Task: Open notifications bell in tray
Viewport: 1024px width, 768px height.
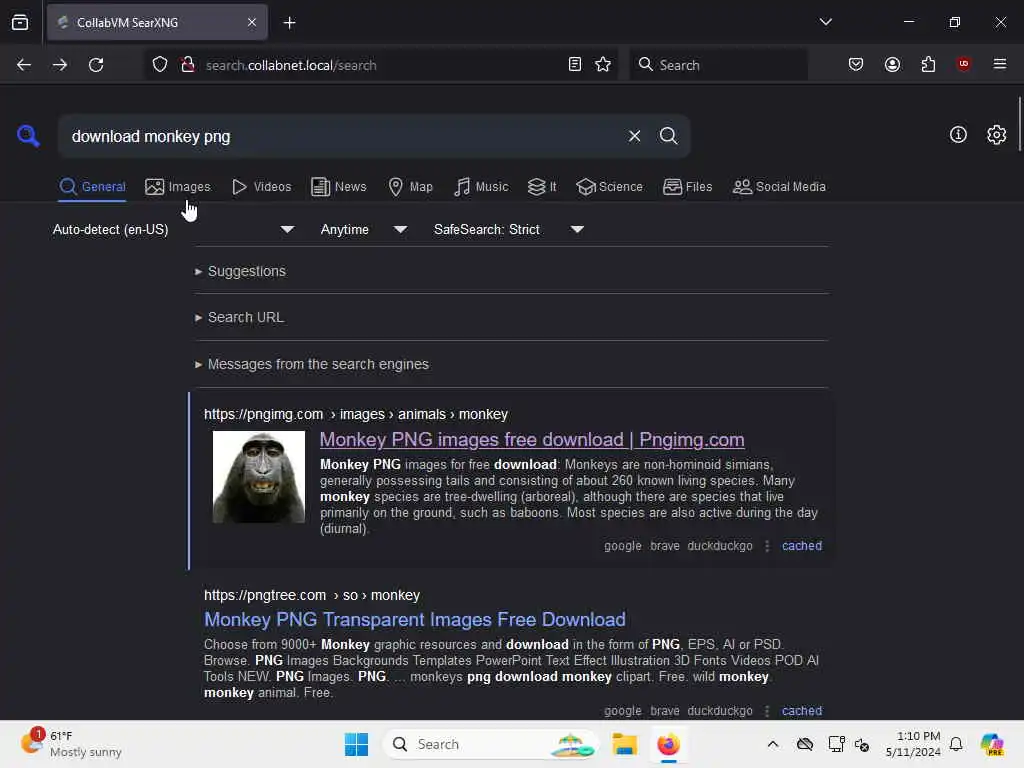Action: point(956,744)
